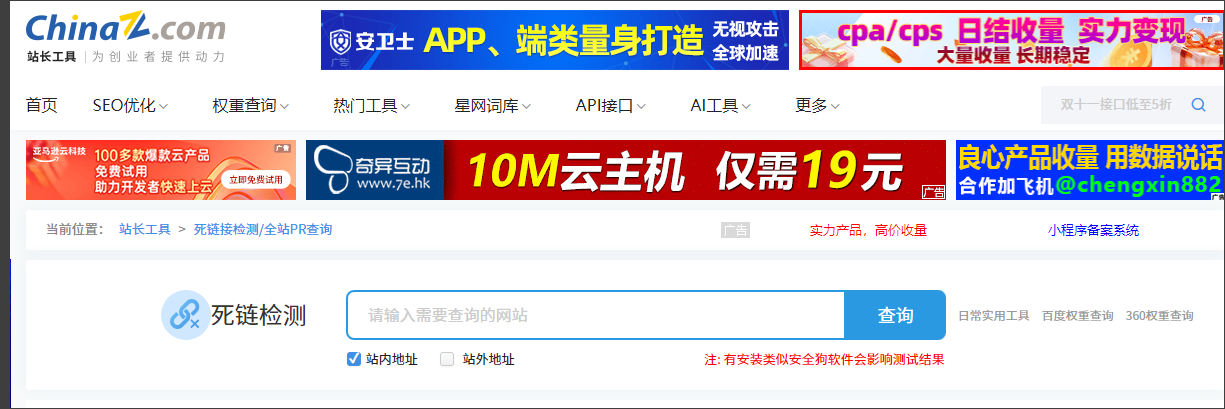Open the API接口 menu item
The image size is (1225, 409).
coord(610,106)
